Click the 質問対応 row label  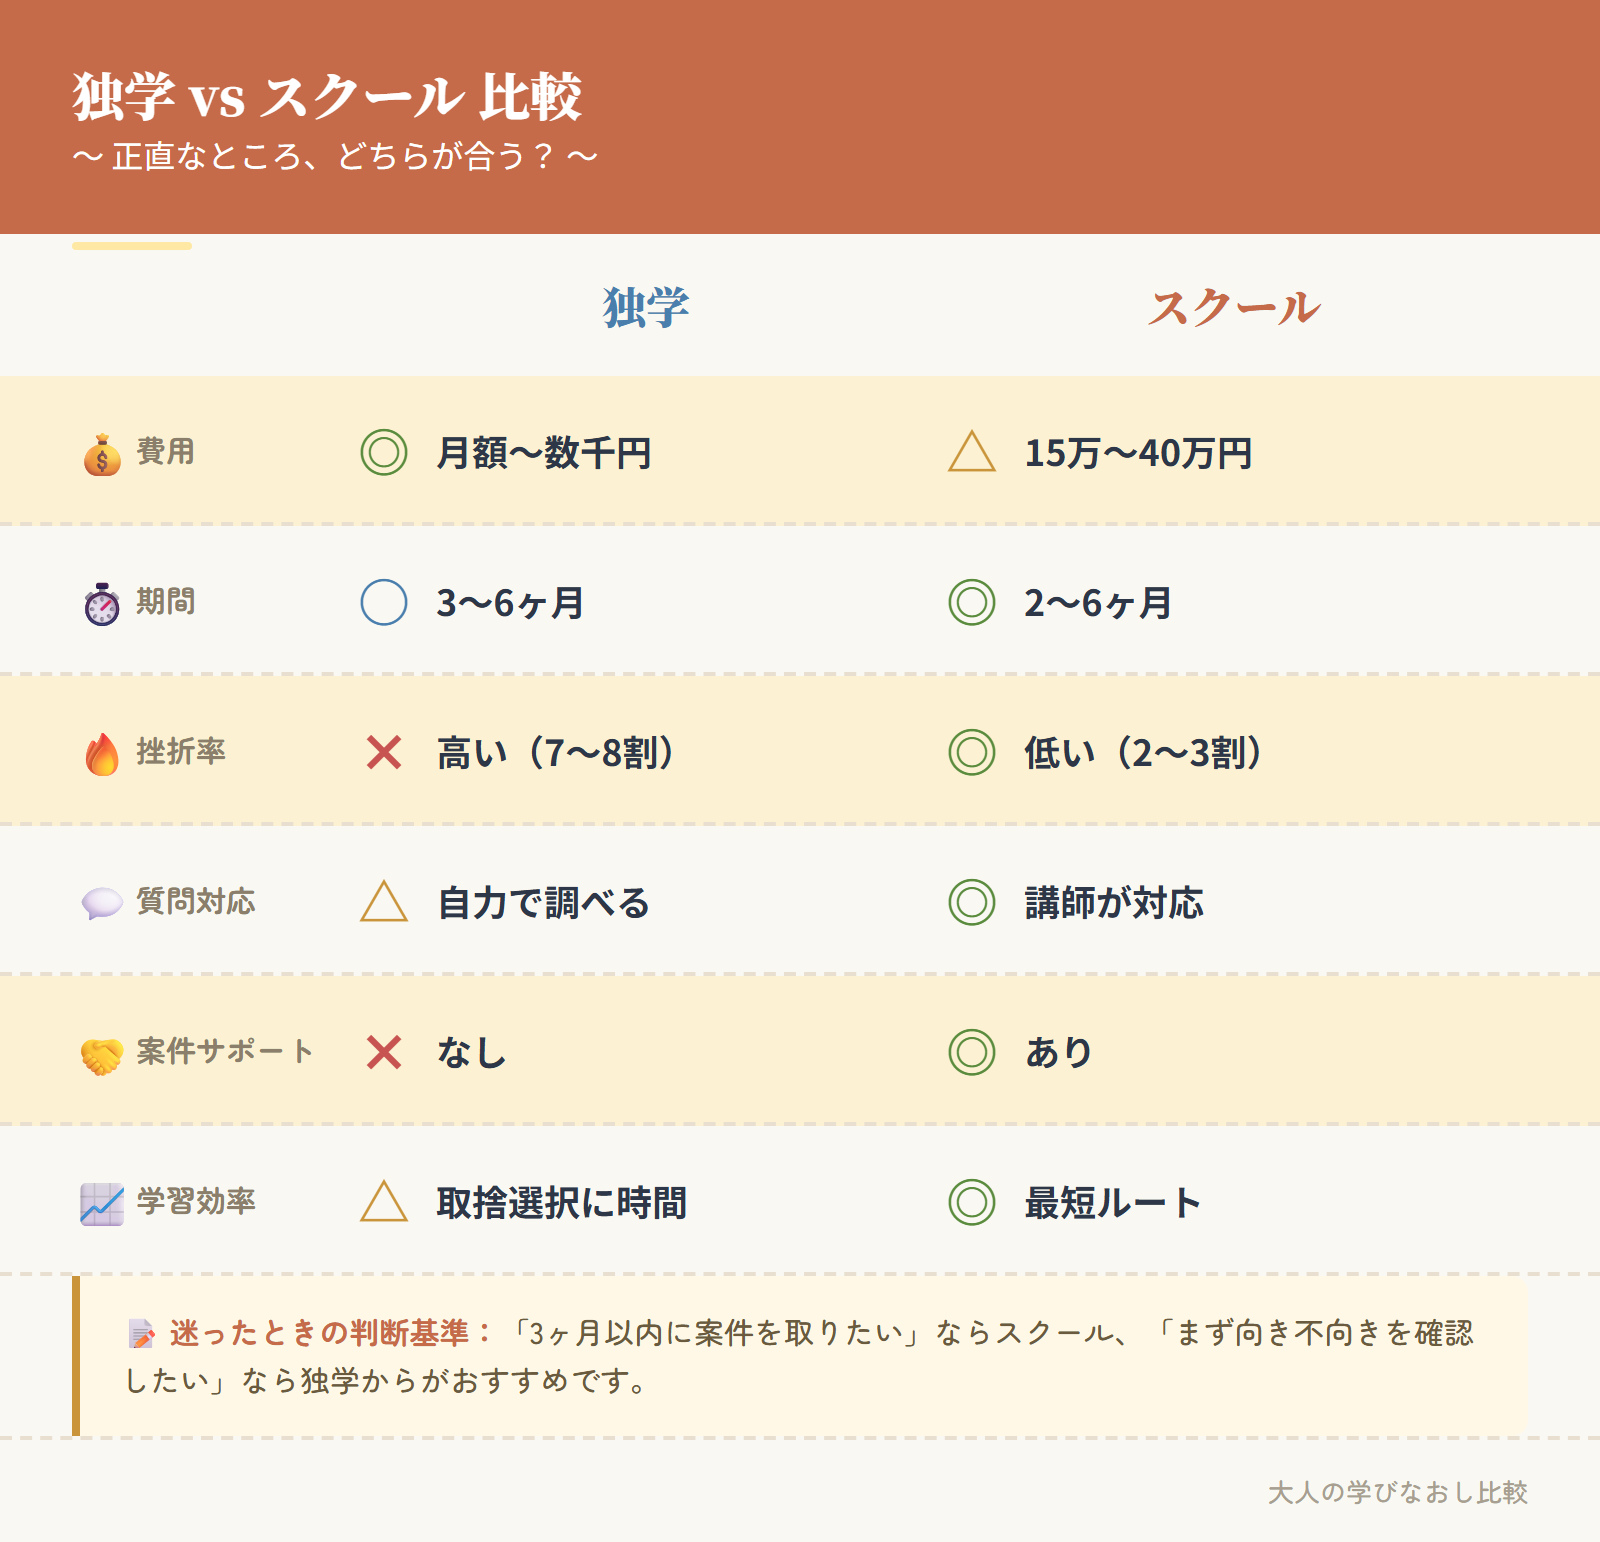pos(196,902)
